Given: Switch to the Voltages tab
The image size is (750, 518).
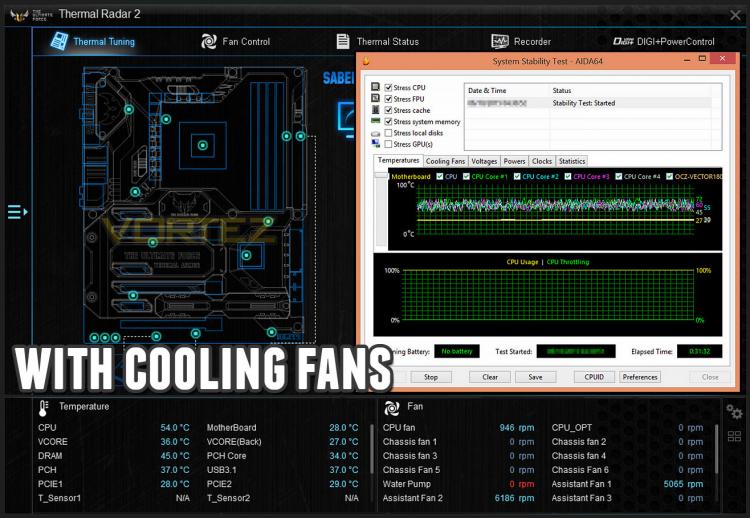Looking at the screenshot, I should click(x=484, y=161).
